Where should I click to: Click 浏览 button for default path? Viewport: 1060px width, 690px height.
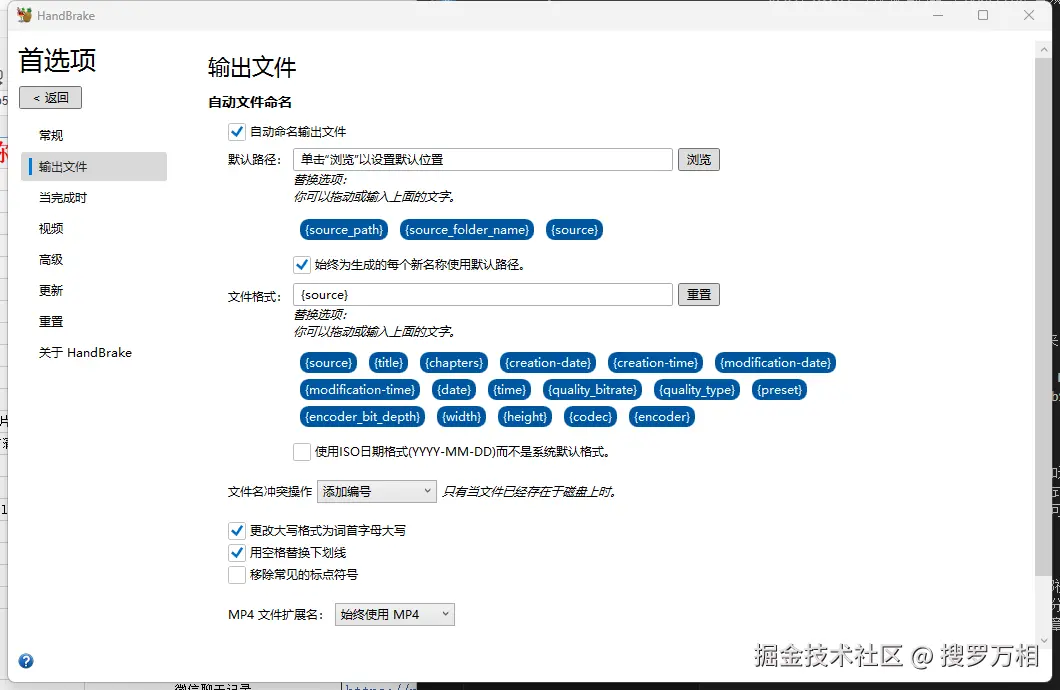tap(698, 159)
